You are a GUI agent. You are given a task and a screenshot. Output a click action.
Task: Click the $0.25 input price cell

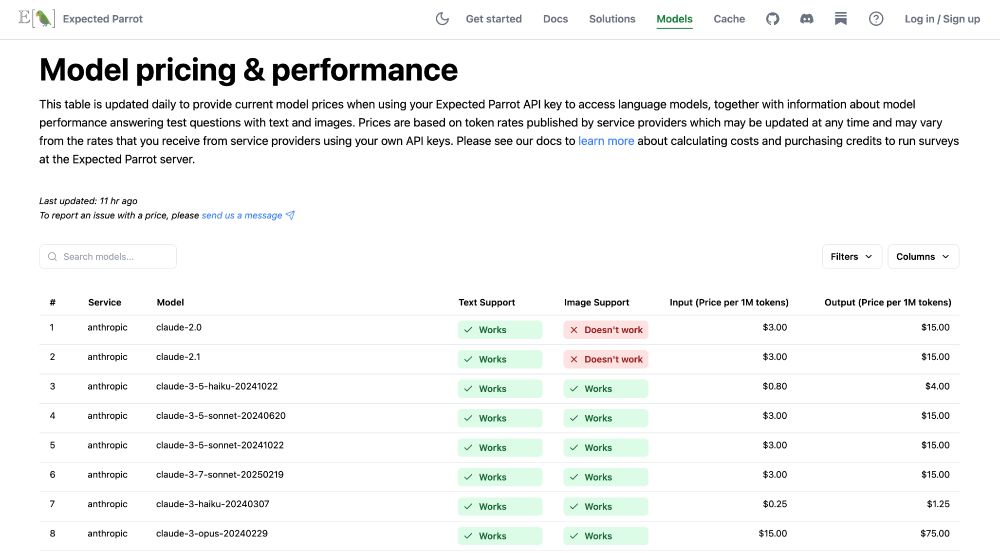775,504
